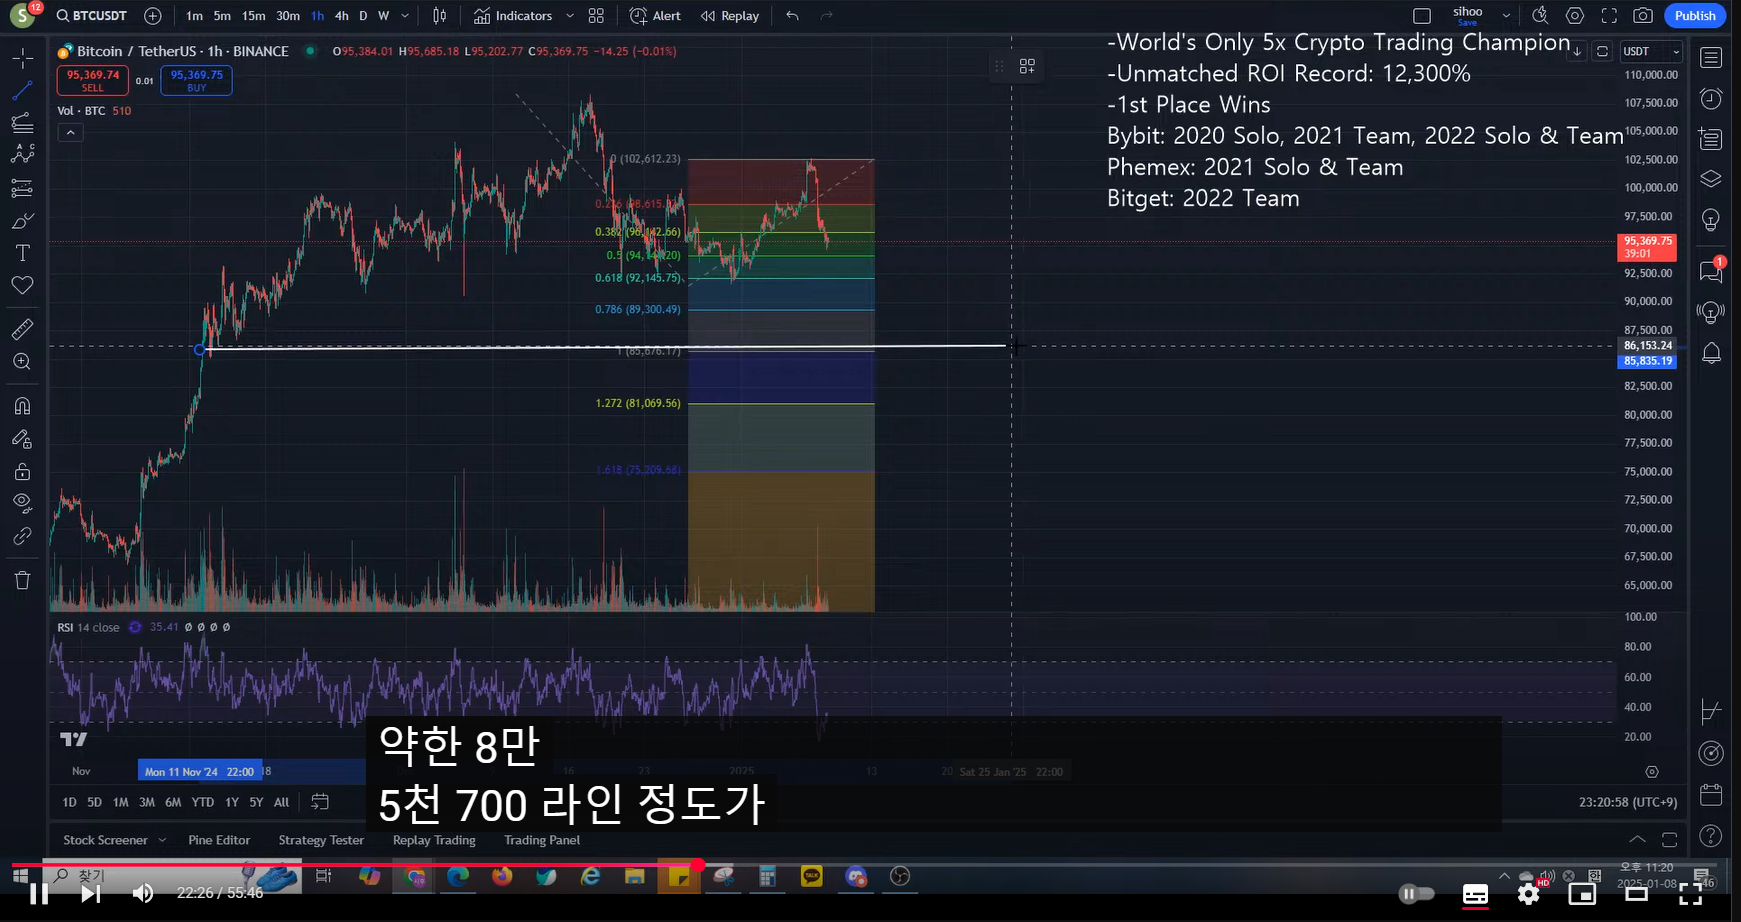
Task: Open the Object Tree layers panel
Action: click(1711, 179)
